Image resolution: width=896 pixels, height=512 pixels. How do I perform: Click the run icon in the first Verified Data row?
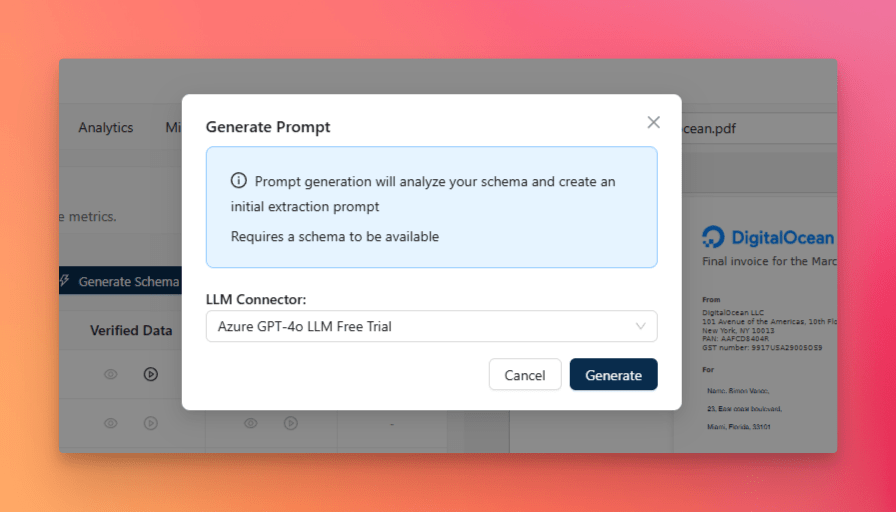coord(150,374)
